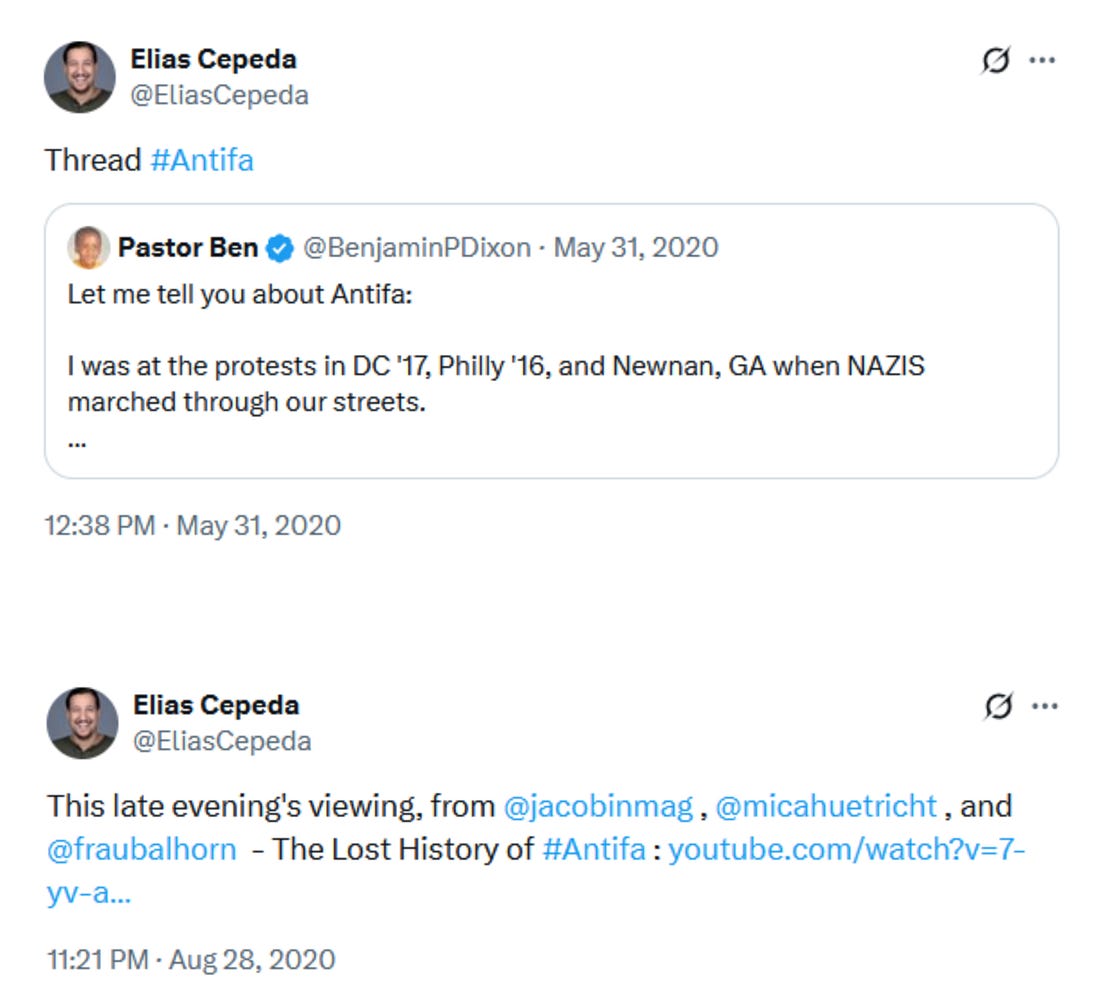Click Pastor Ben's blue verified badge
The width and height of the screenshot is (1100, 998).
pos(281,249)
